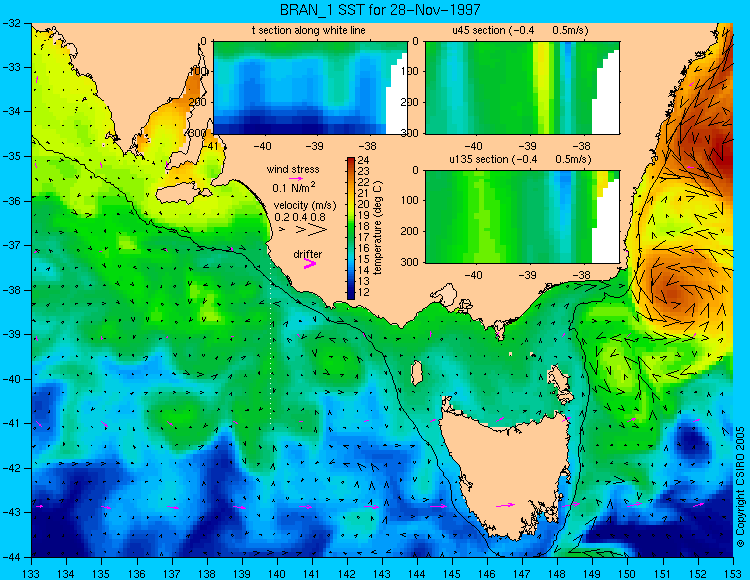Select the temperature color bar
Viewport: 750px width, 580px height.
tap(351, 229)
